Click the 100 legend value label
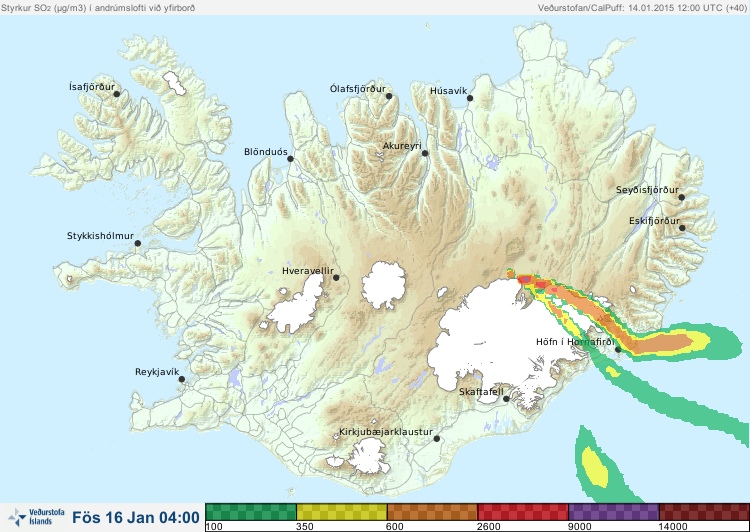750x532 pixels. click(214, 527)
